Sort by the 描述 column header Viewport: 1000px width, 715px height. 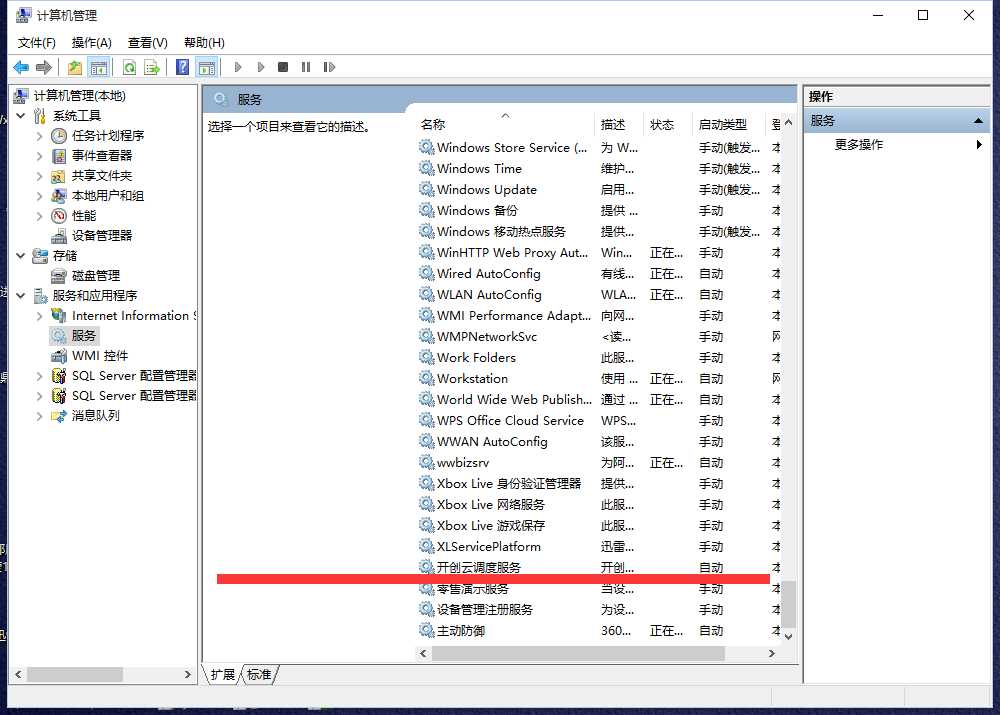pos(613,124)
